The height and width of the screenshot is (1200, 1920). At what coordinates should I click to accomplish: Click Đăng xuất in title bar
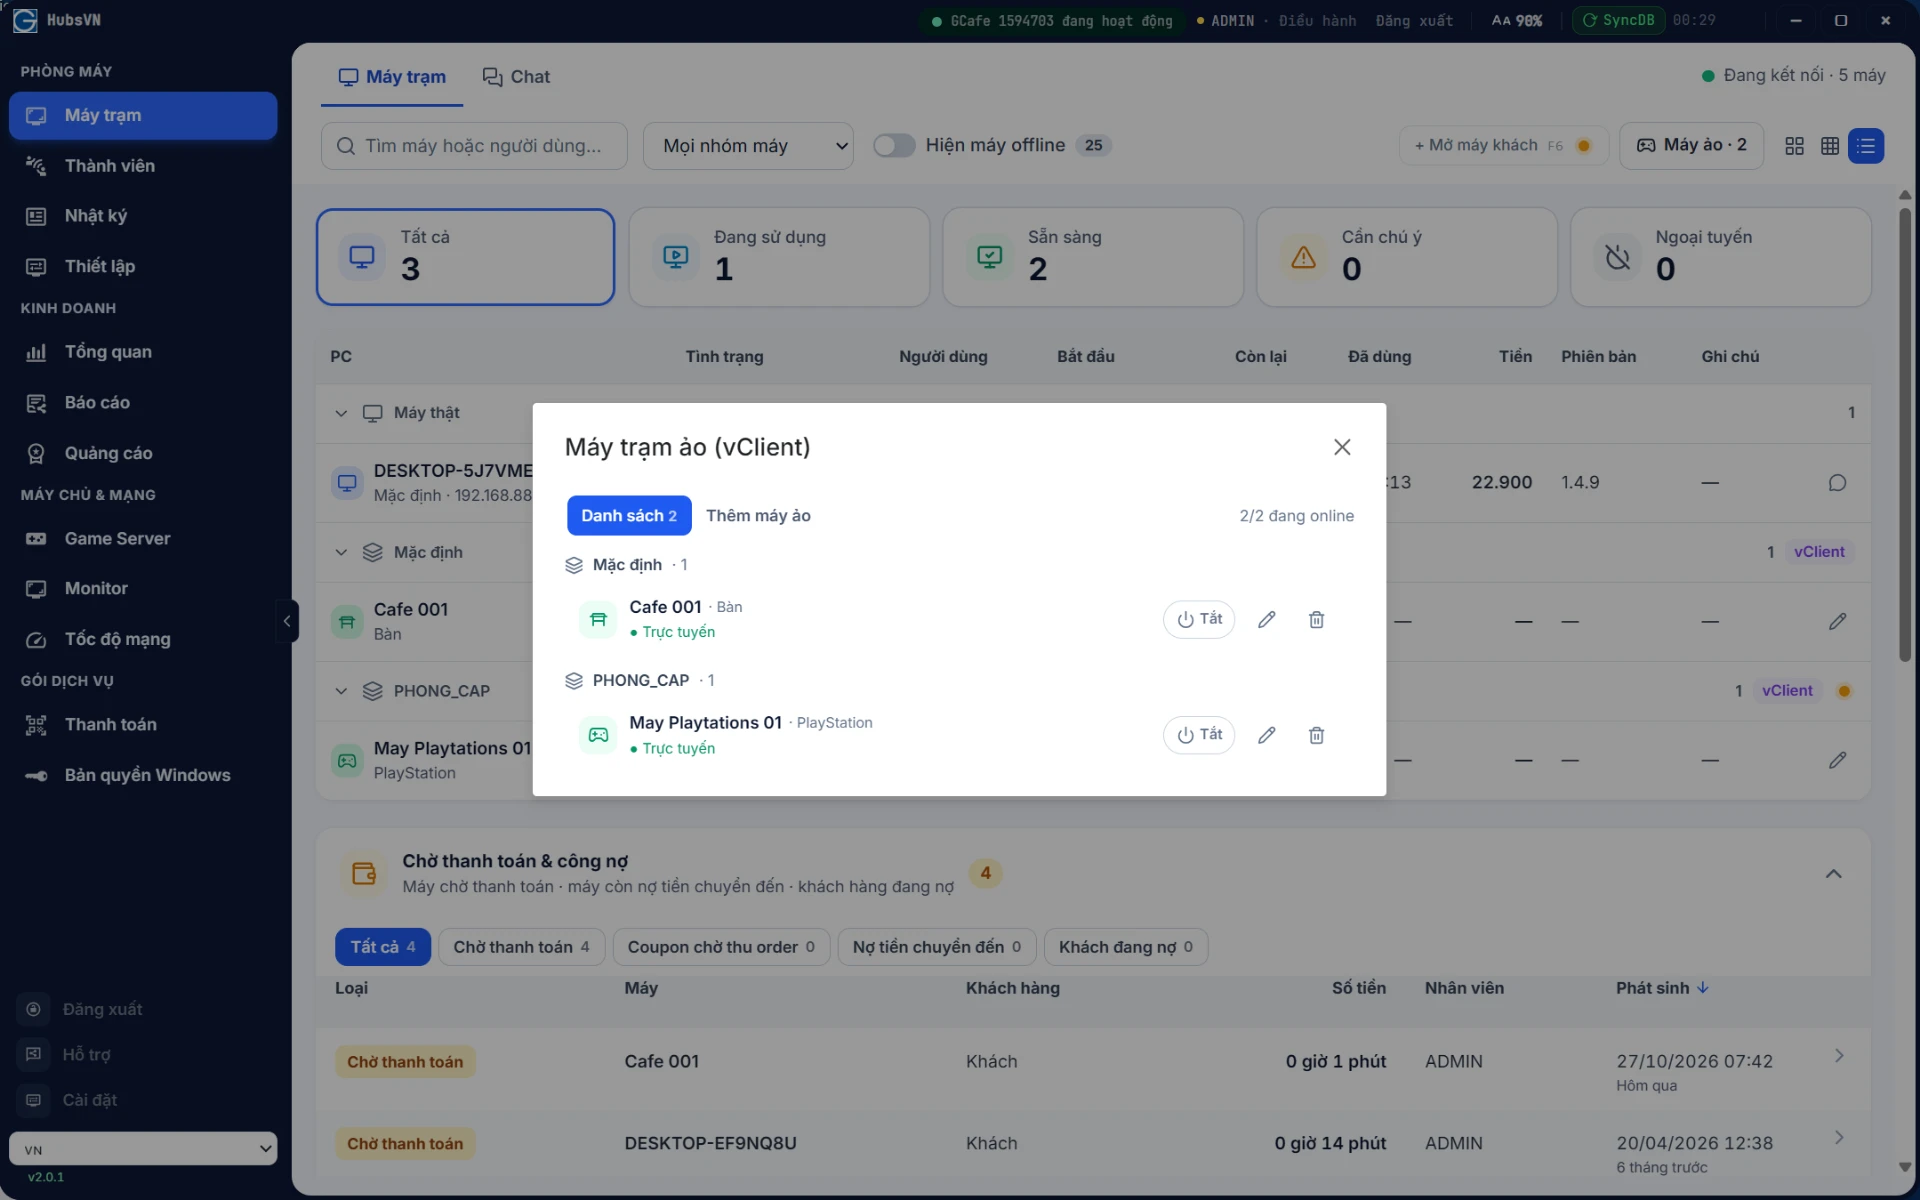(x=1414, y=20)
